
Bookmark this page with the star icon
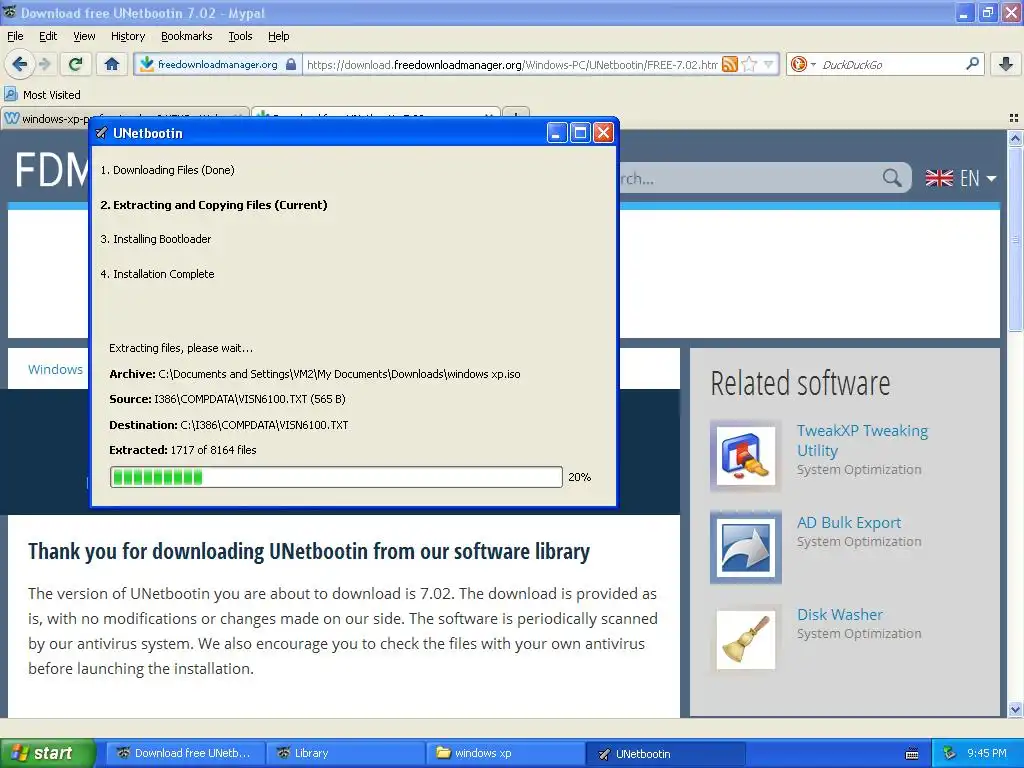coord(750,64)
